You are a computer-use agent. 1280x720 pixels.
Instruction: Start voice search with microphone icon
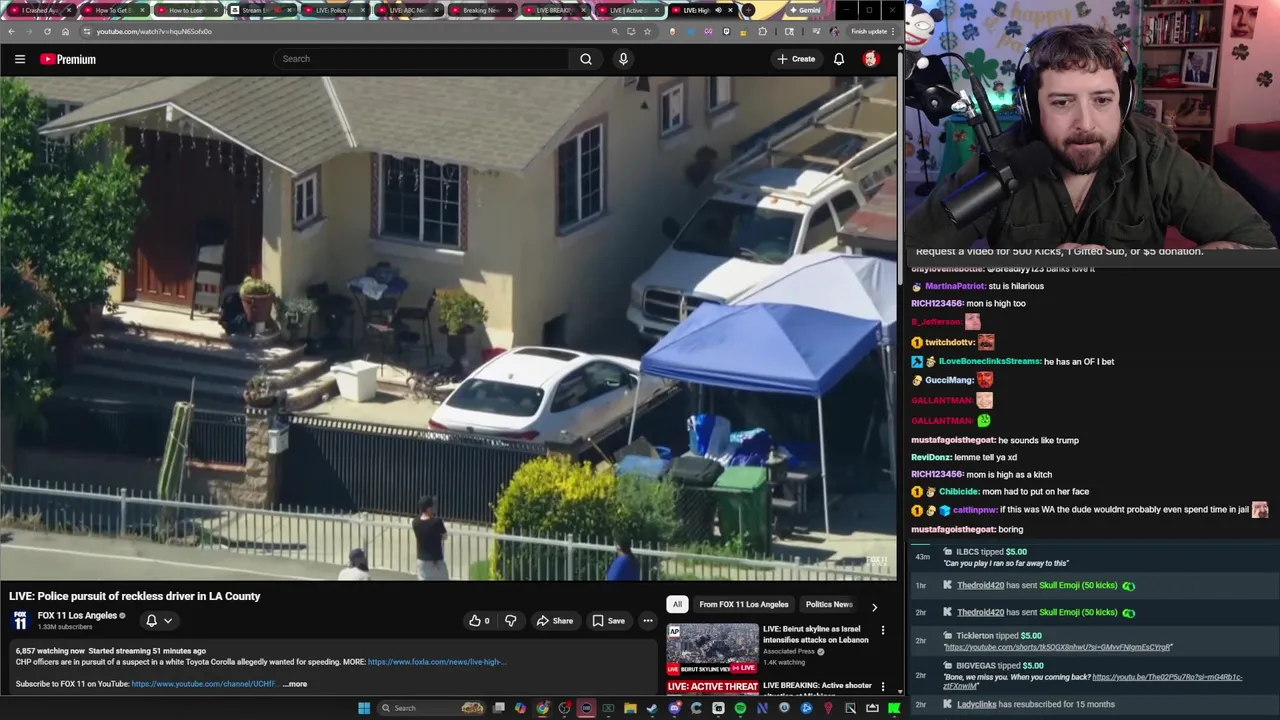pyautogui.click(x=623, y=59)
